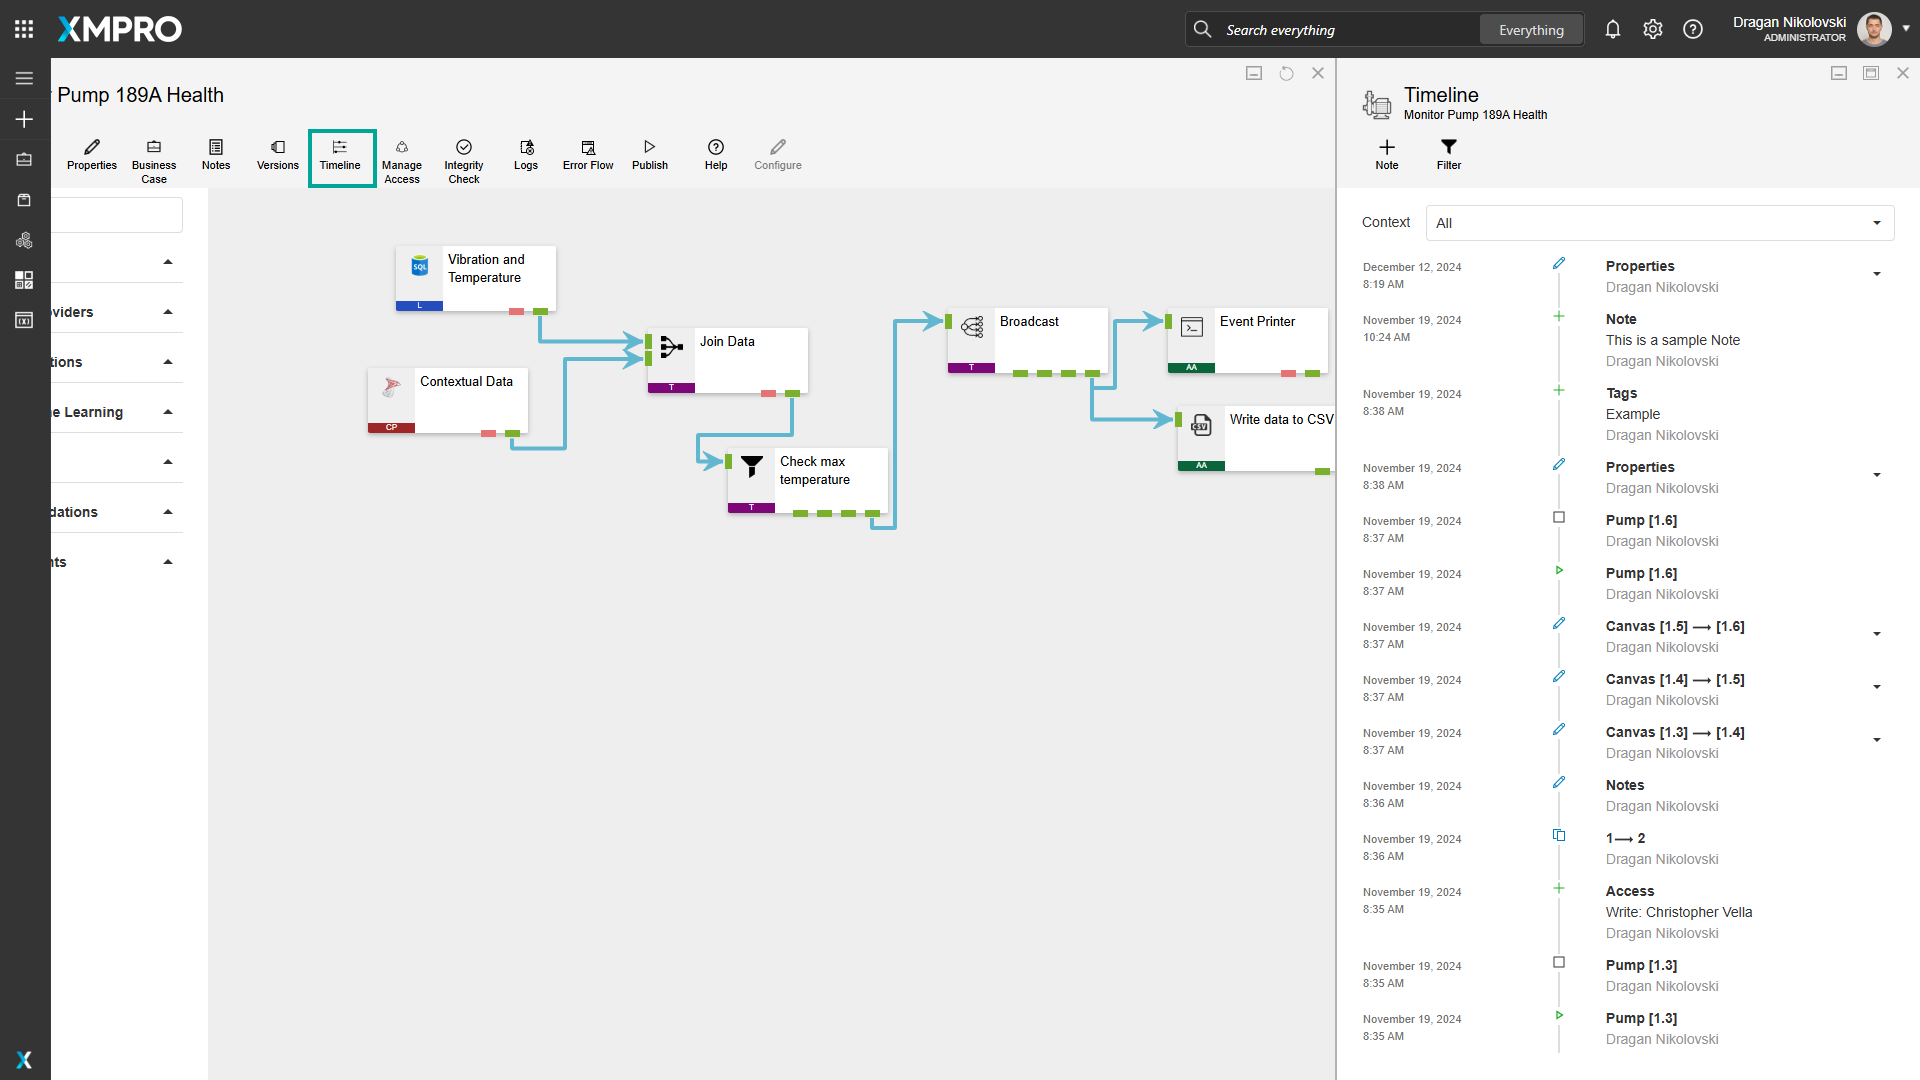This screenshot has width=1920, height=1080.
Task: Open Notes from the toolbar
Action: tap(215, 157)
